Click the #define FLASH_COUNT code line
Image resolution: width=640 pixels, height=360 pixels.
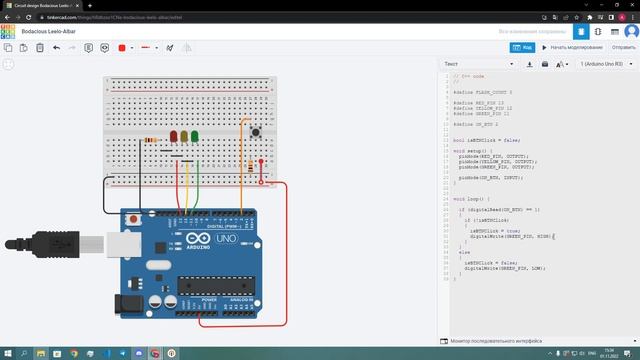click(482, 92)
